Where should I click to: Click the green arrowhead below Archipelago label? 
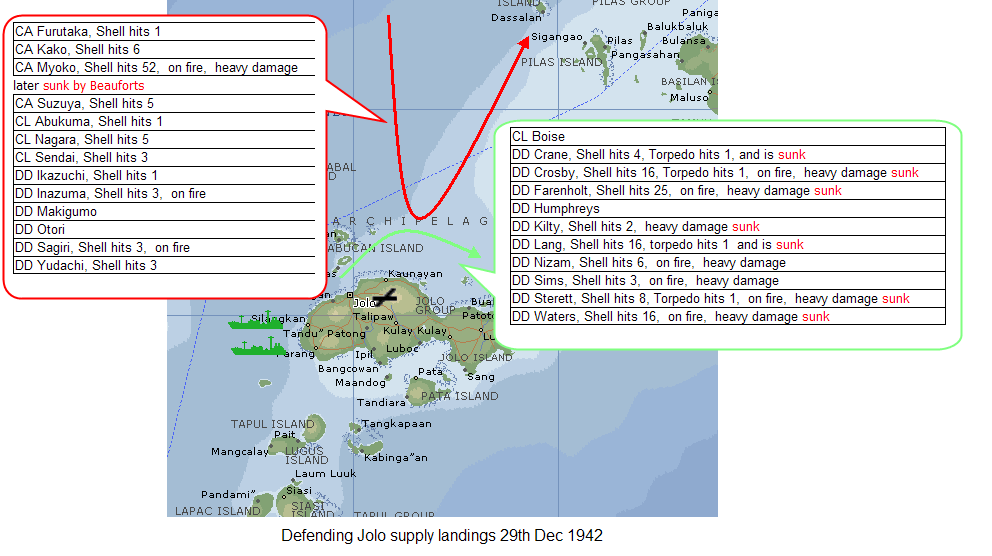[x=473, y=251]
